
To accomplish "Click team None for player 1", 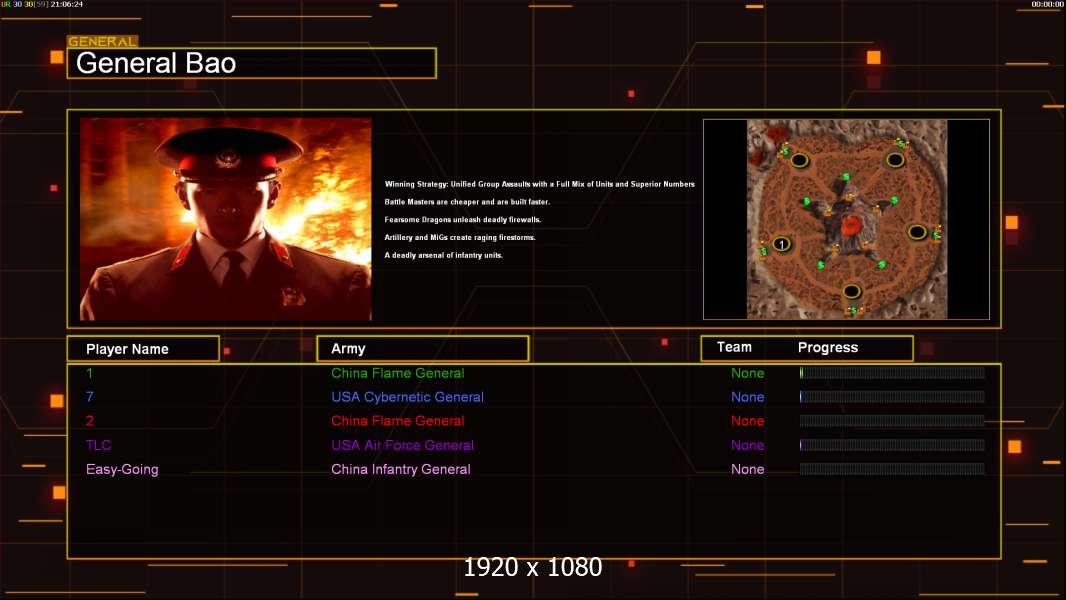I will point(748,373).
